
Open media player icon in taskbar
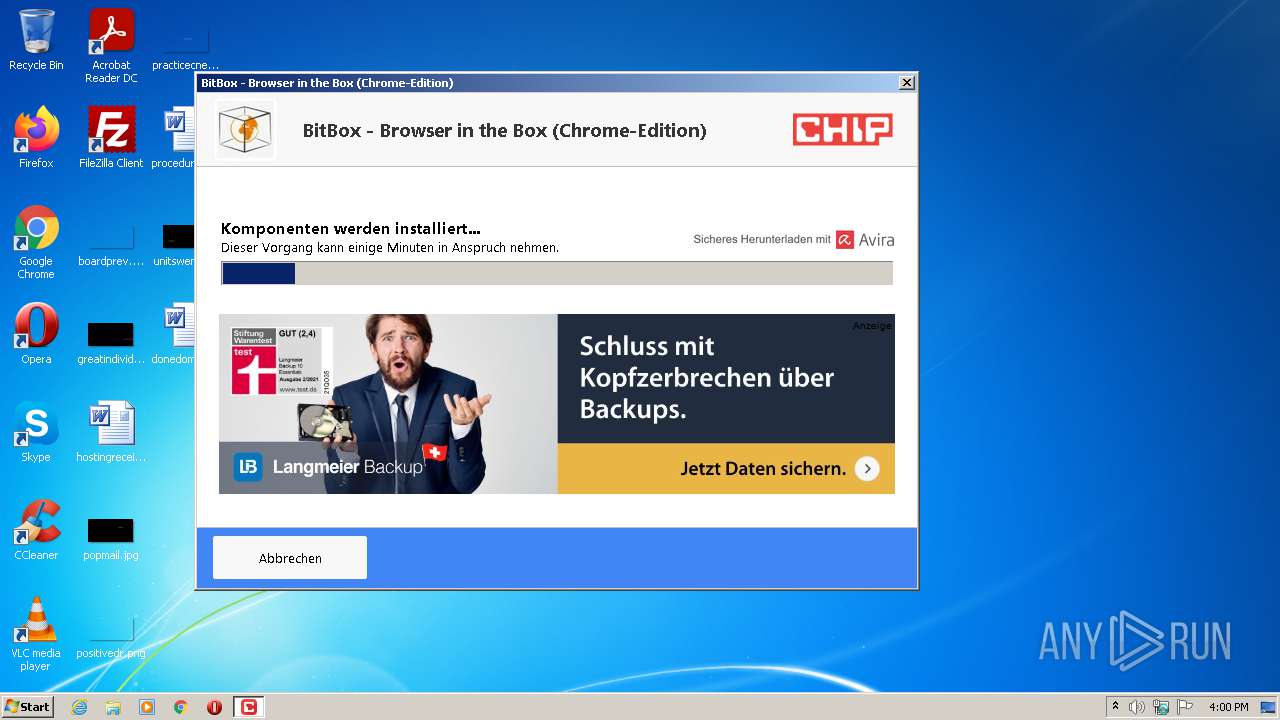(147, 707)
